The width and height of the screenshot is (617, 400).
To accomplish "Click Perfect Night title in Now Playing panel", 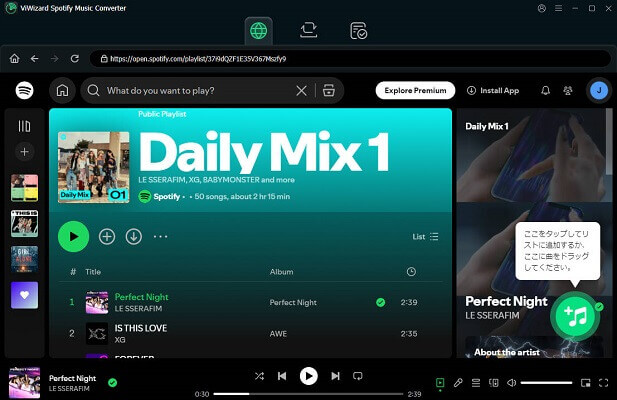I will click(506, 301).
